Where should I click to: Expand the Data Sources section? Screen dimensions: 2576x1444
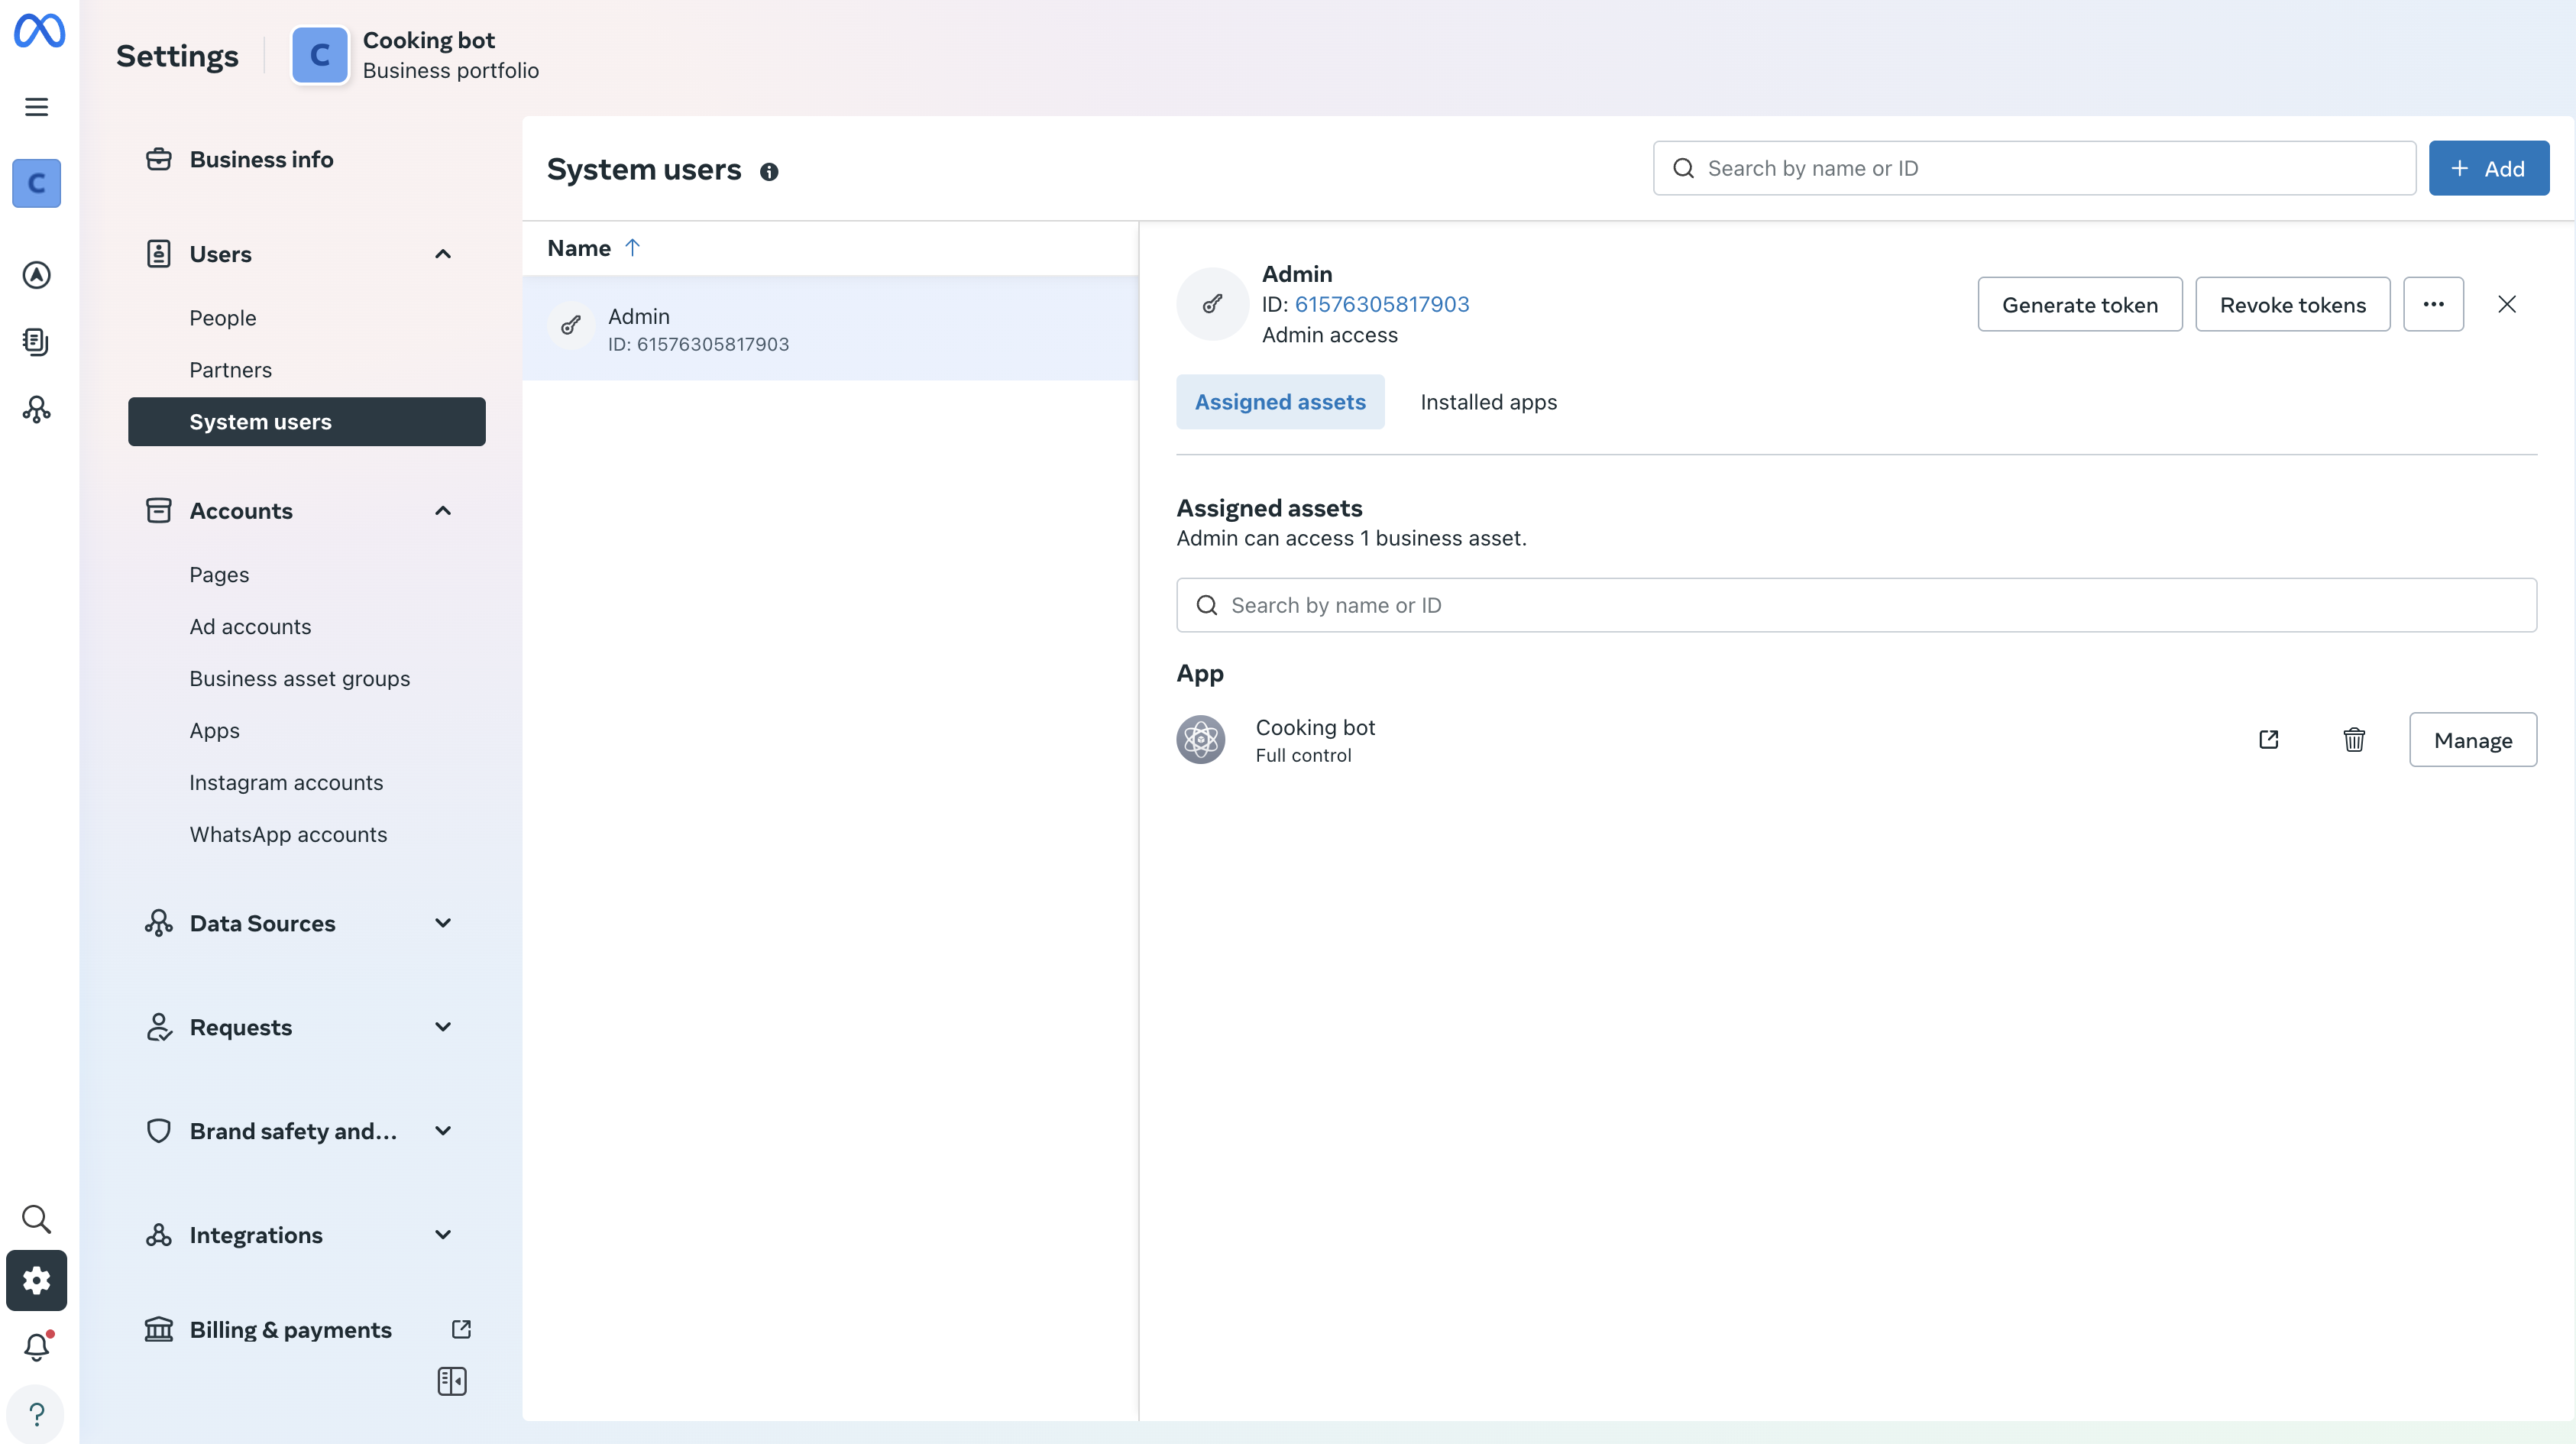443,923
